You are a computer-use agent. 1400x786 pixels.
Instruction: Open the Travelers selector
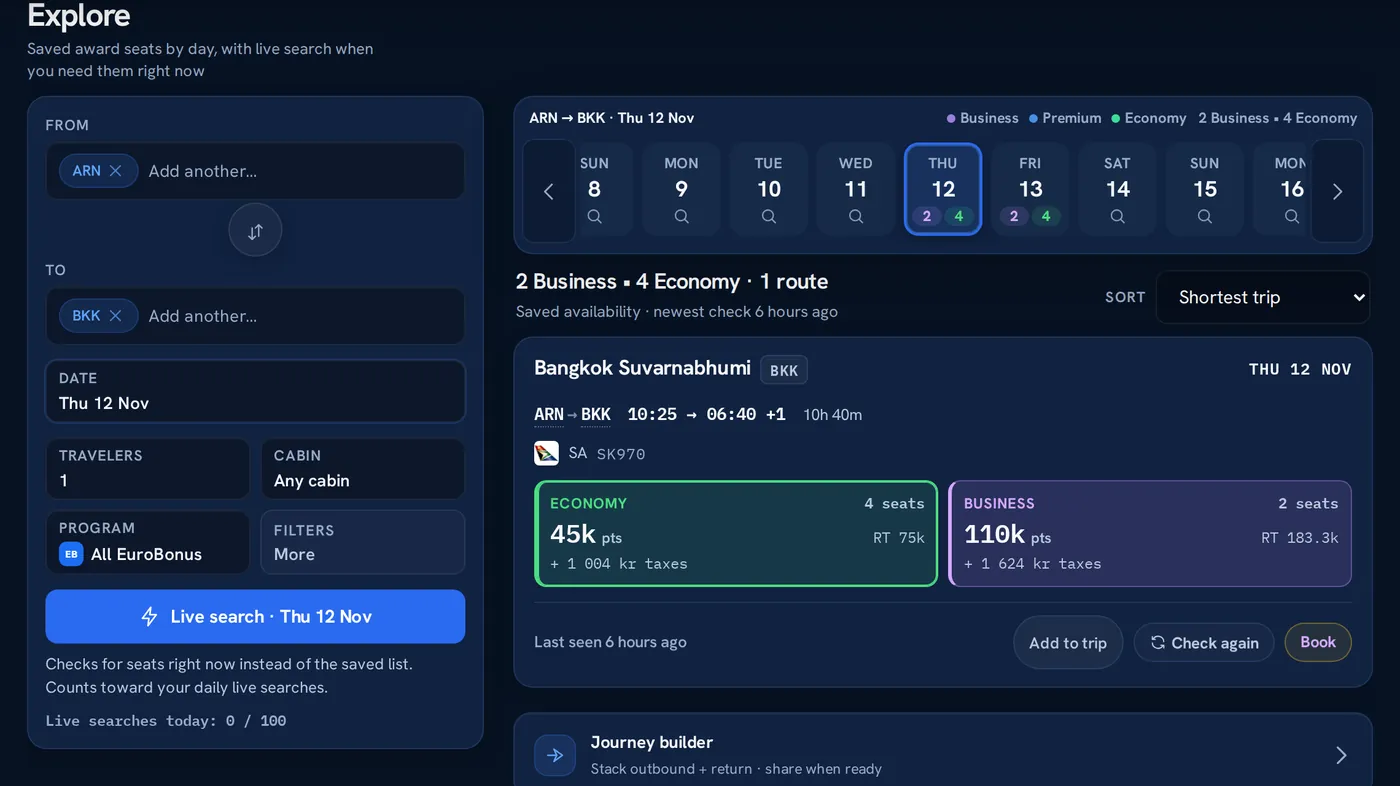pyautogui.click(x=148, y=469)
